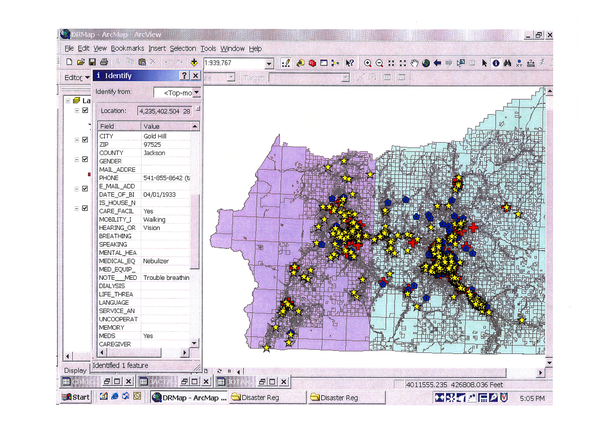Open the Selection menu
This screenshot has width=615, height=424.
[183, 49]
